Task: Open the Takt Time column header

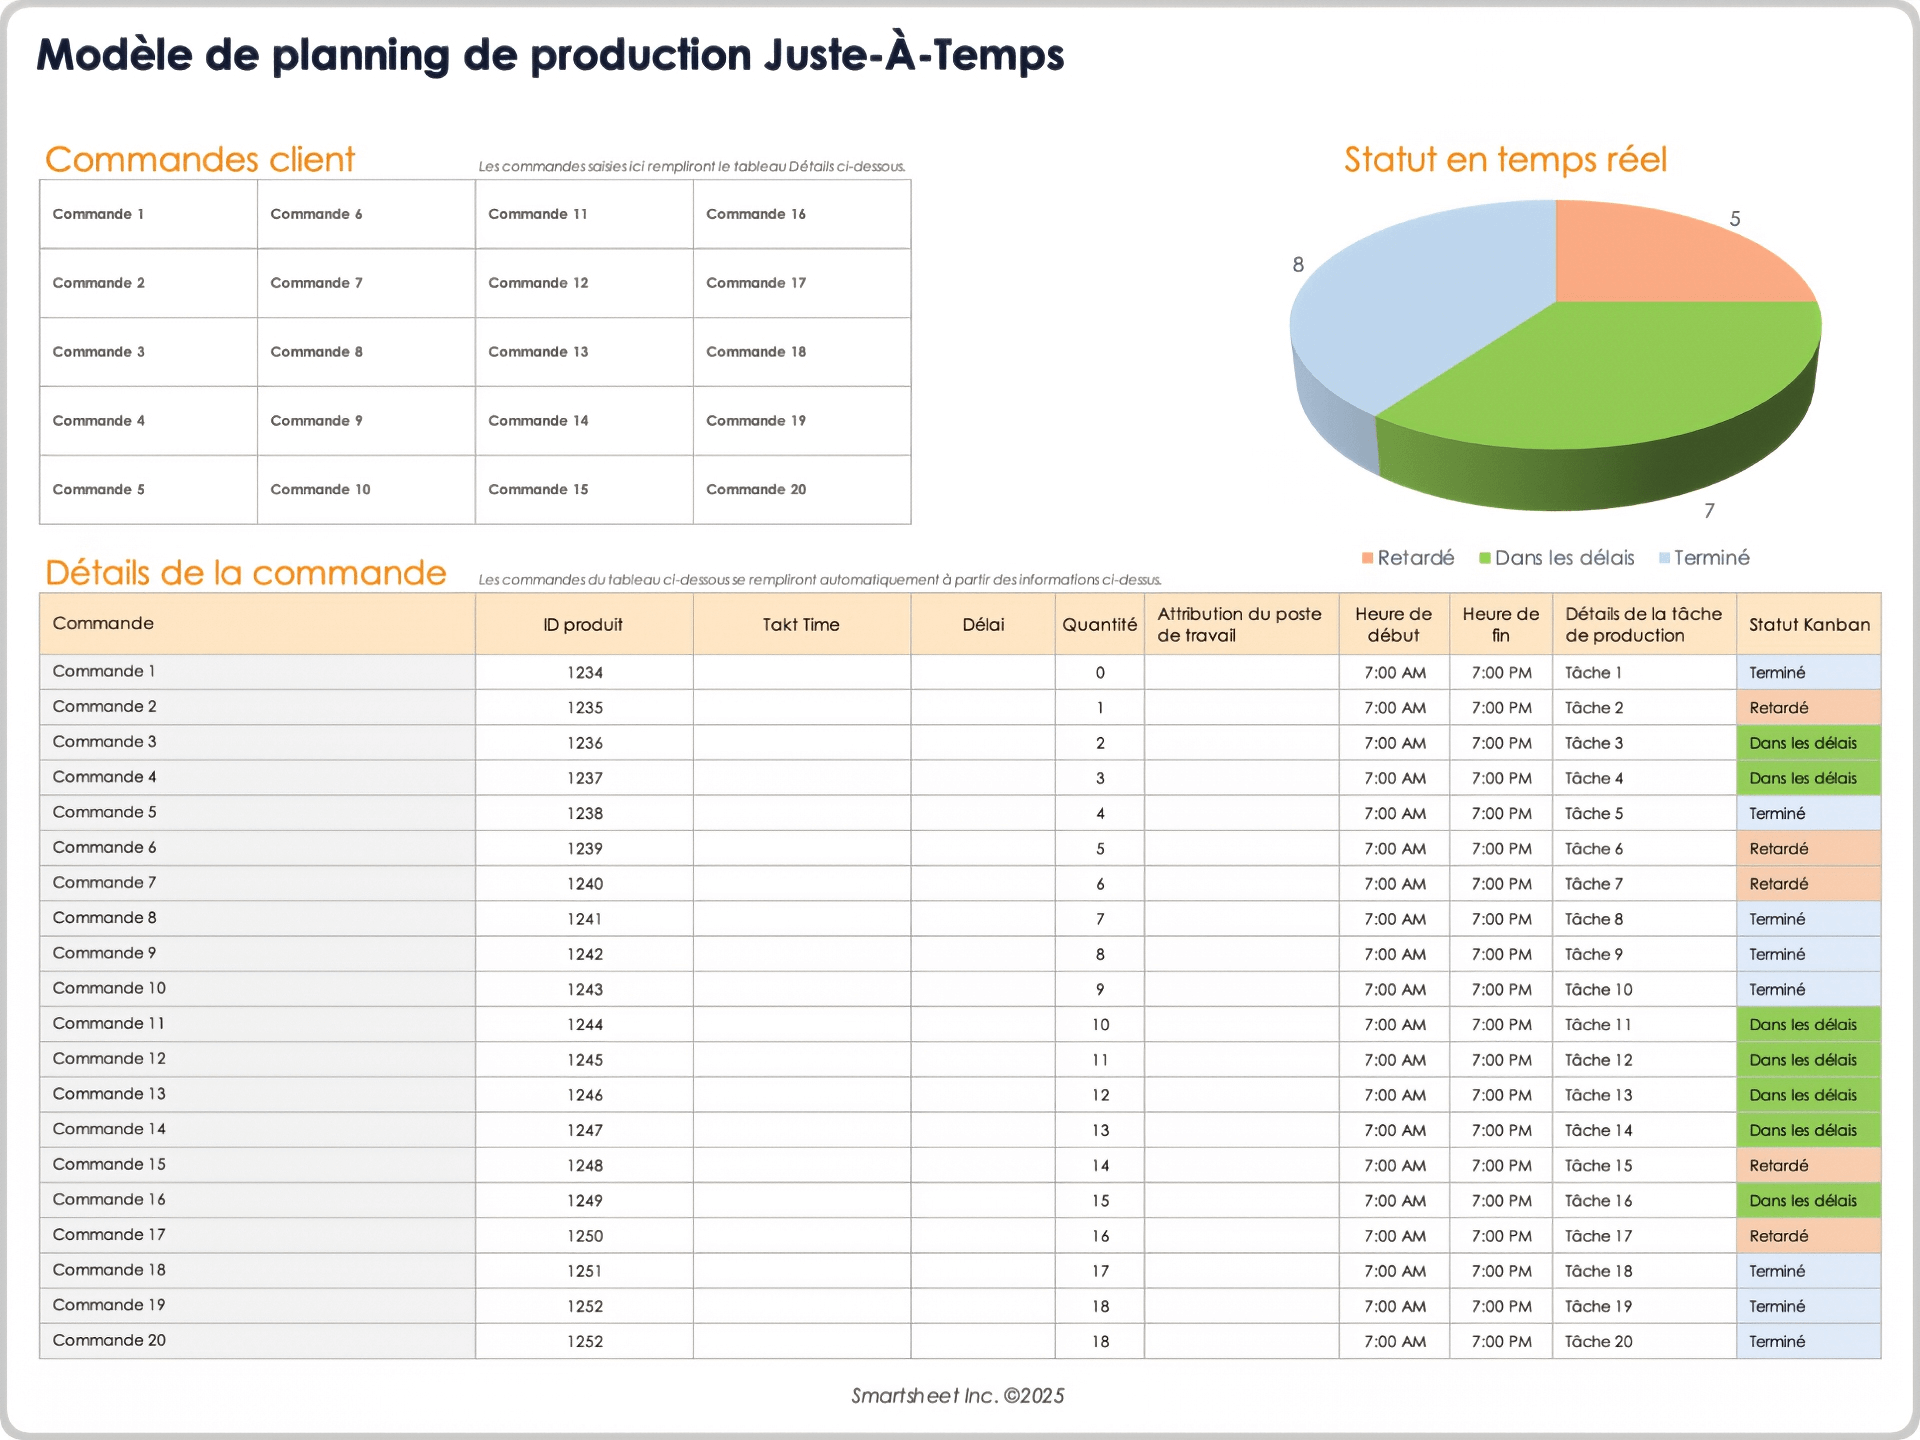Action: click(x=800, y=624)
